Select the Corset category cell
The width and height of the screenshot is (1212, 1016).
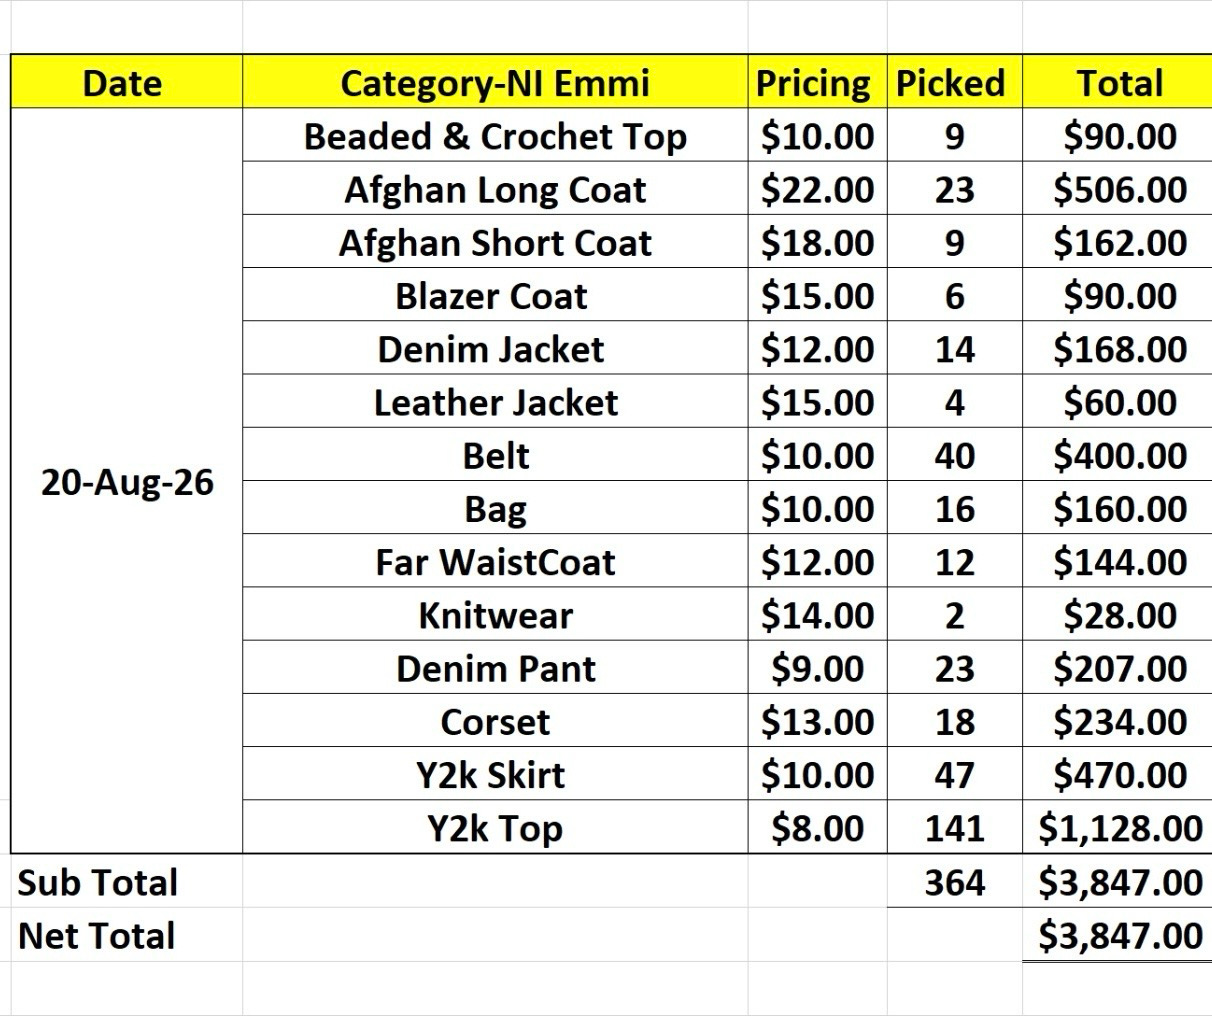[495, 720]
